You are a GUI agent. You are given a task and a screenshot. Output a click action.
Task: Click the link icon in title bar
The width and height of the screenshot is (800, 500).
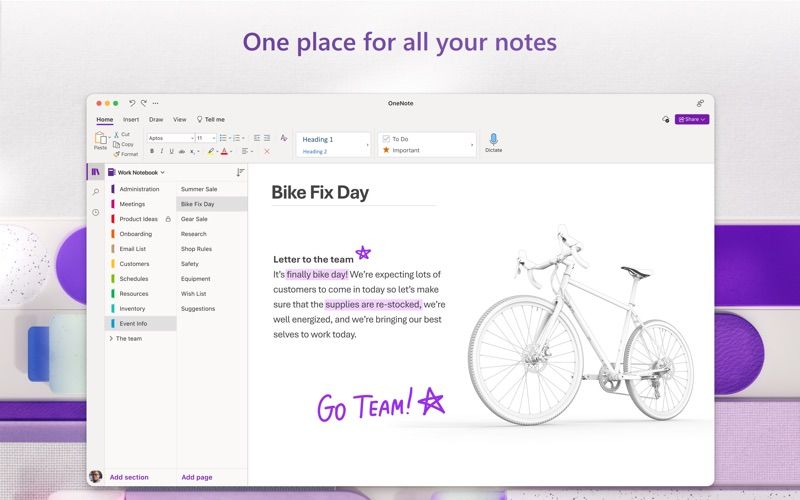click(701, 103)
